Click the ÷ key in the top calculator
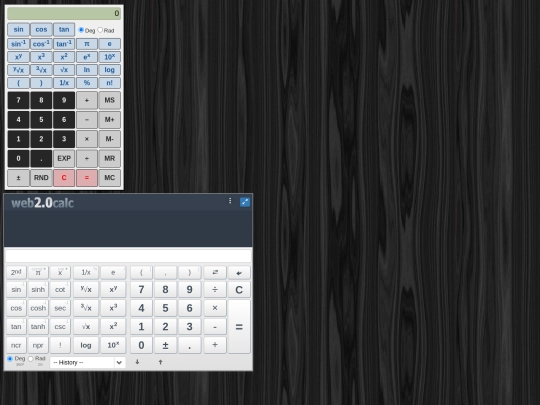 point(87,158)
